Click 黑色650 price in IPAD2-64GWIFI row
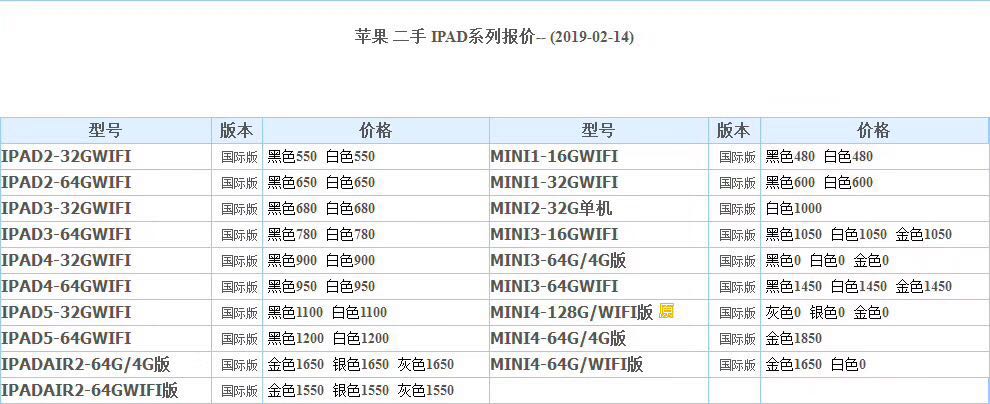Screen dimensions: 990x404 point(292,182)
